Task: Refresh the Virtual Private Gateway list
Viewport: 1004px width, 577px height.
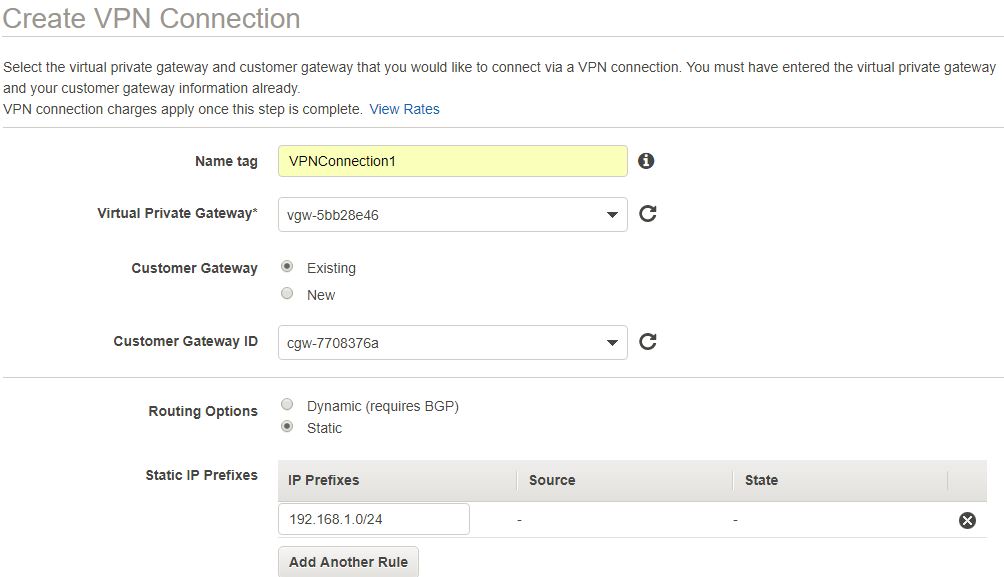Action: (647, 213)
